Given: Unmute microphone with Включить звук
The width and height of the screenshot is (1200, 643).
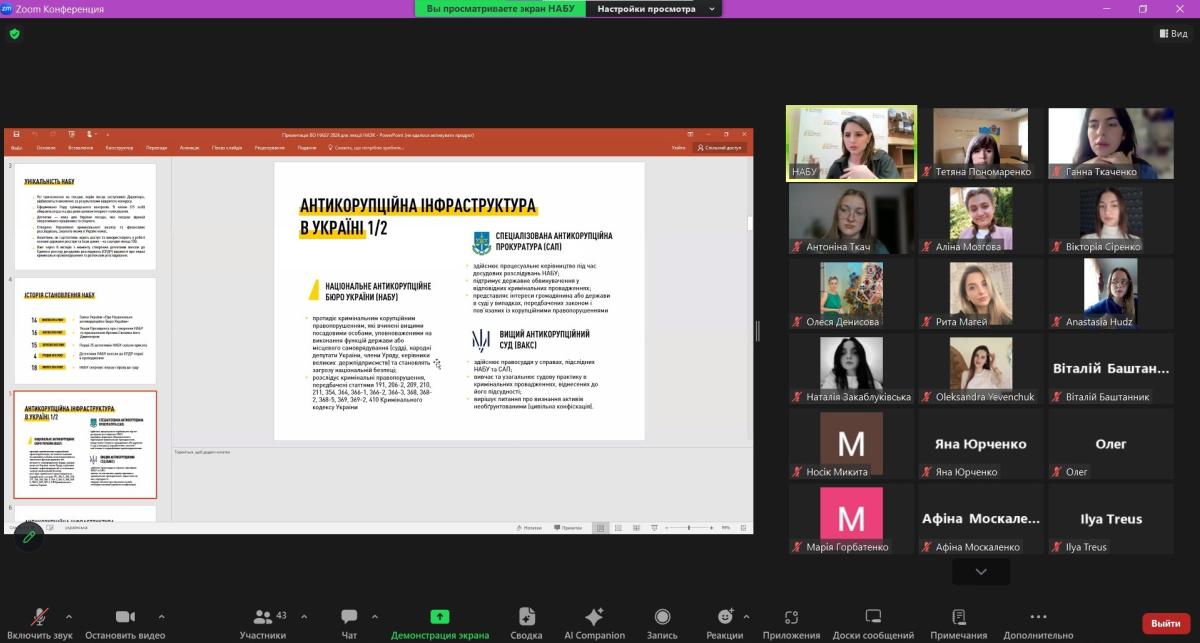Looking at the screenshot, I should tap(41, 617).
